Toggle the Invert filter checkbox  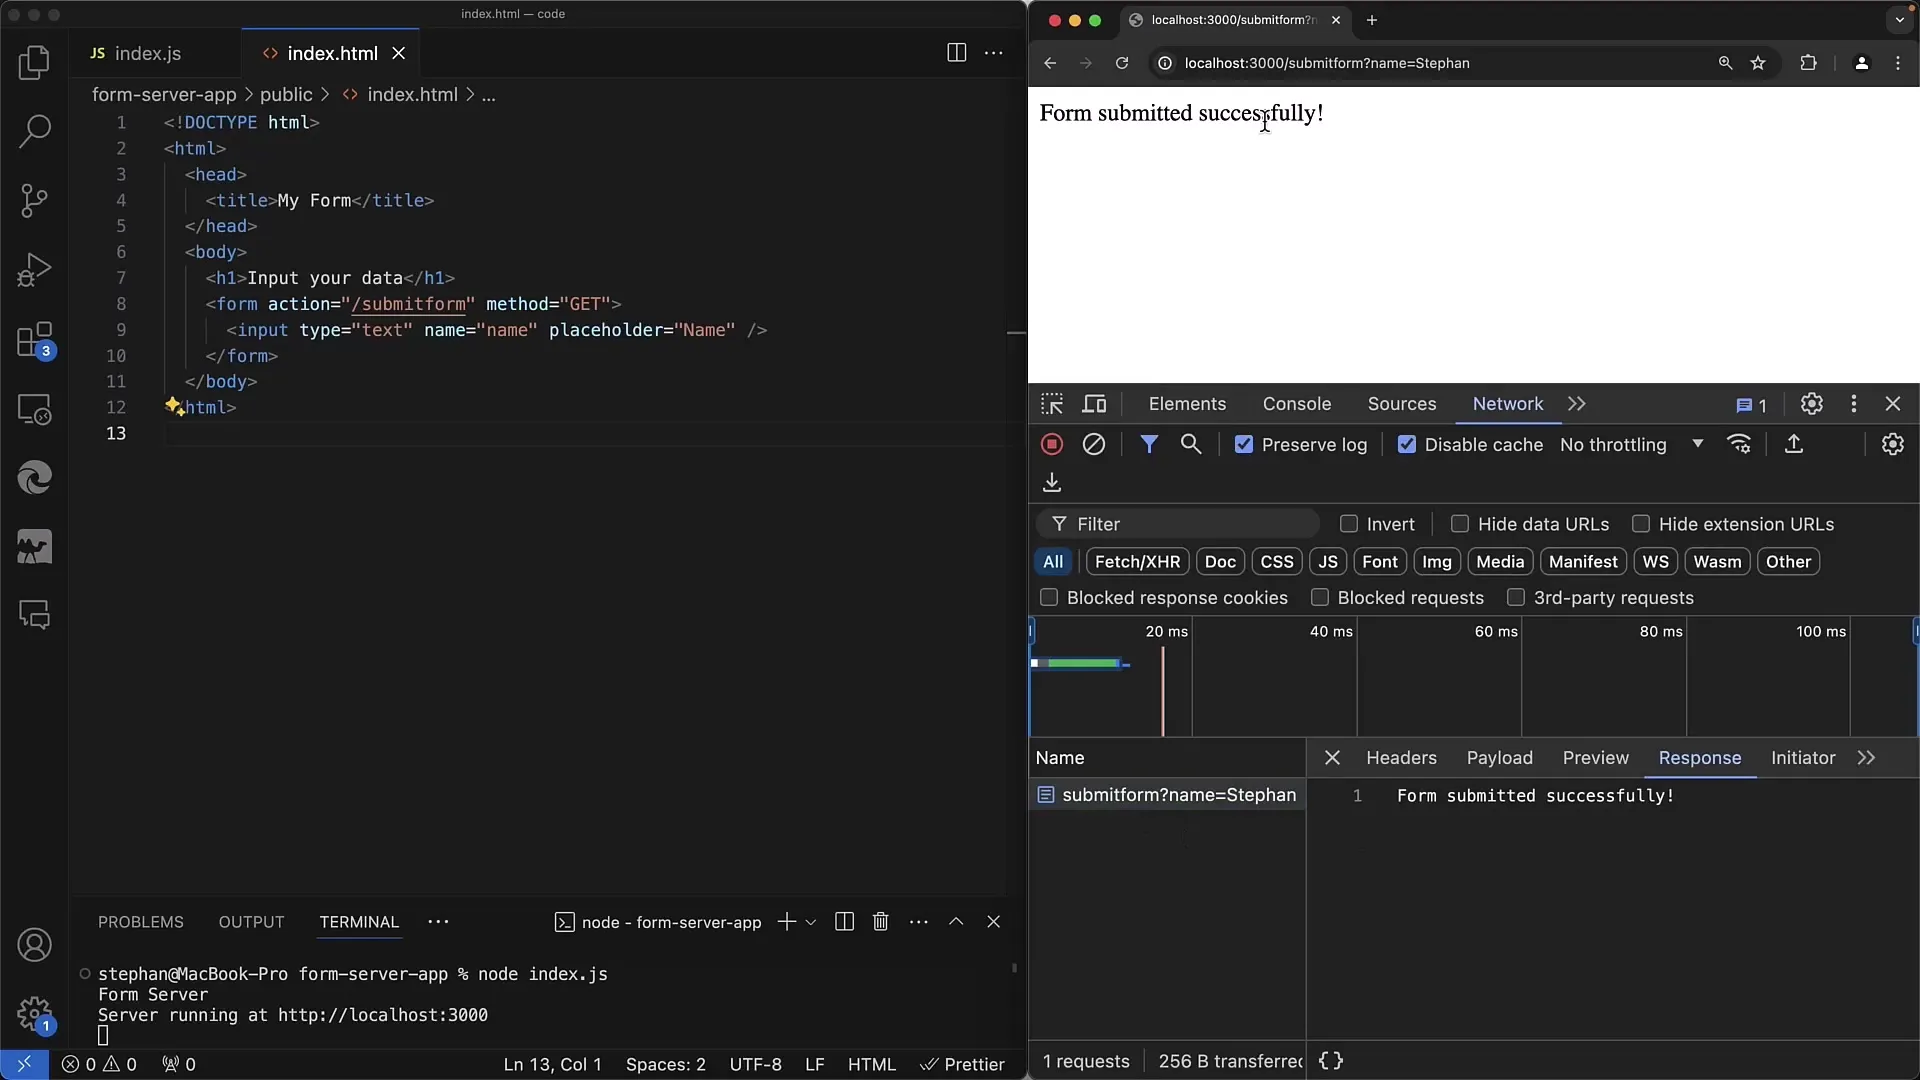click(x=1349, y=525)
